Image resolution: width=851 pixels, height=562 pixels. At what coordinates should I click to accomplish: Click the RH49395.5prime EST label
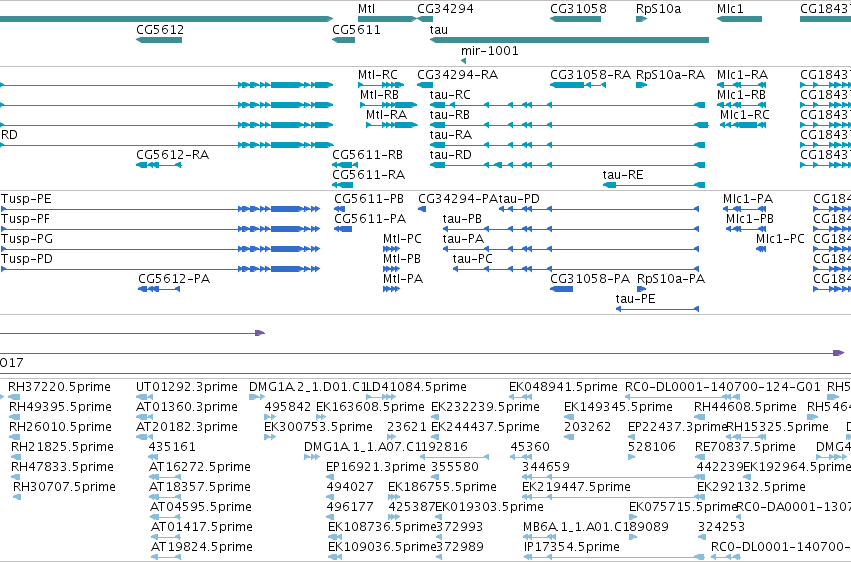pyautogui.click(x=60, y=407)
